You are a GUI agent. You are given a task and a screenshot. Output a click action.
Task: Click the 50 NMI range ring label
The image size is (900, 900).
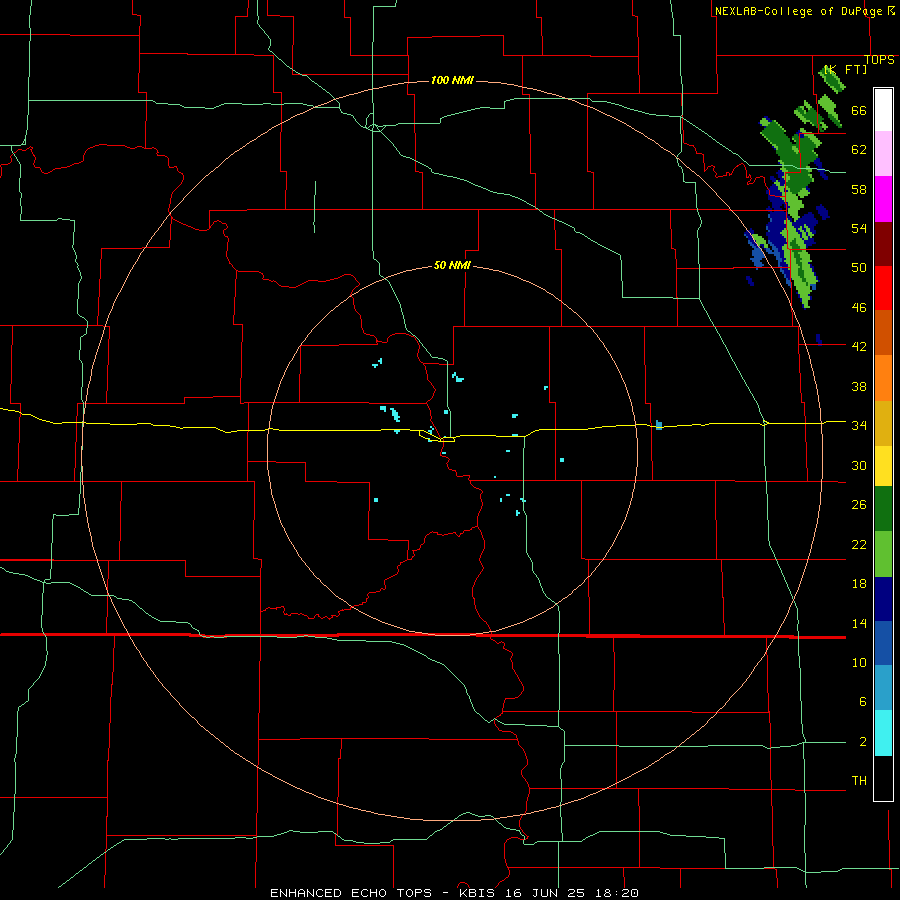[x=452, y=265]
